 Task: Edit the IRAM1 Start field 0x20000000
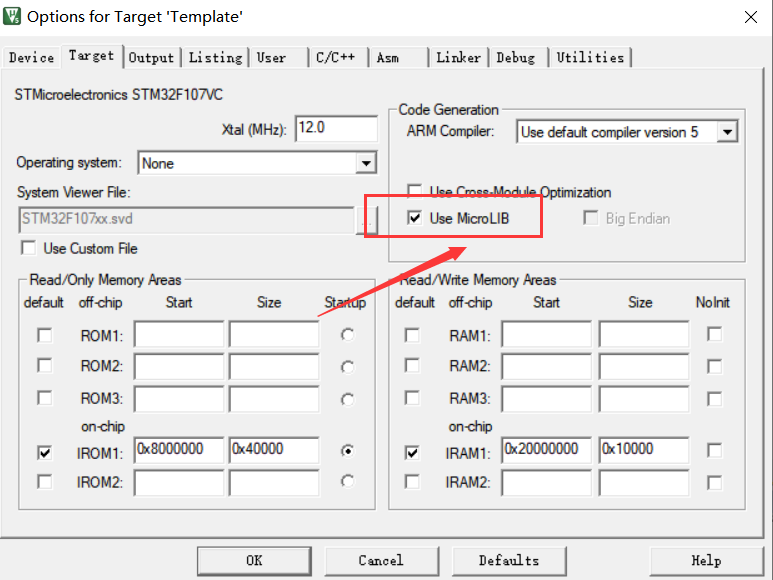546,450
